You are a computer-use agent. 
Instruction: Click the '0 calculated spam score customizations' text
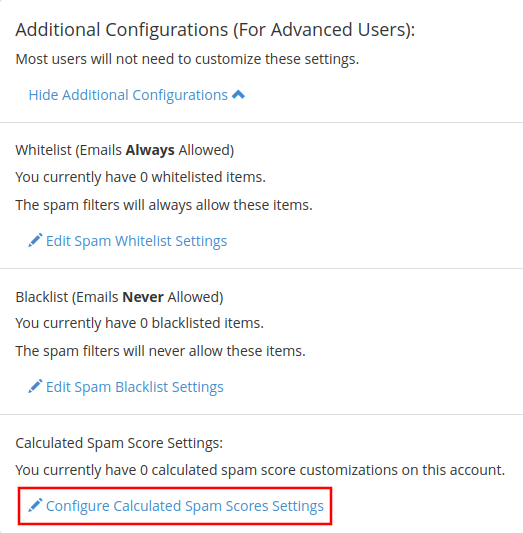(260, 470)
